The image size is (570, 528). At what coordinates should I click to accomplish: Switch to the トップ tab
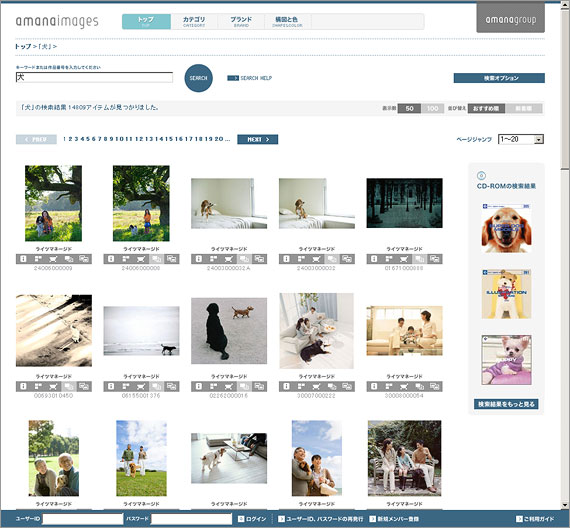click(x=146, y=21)
